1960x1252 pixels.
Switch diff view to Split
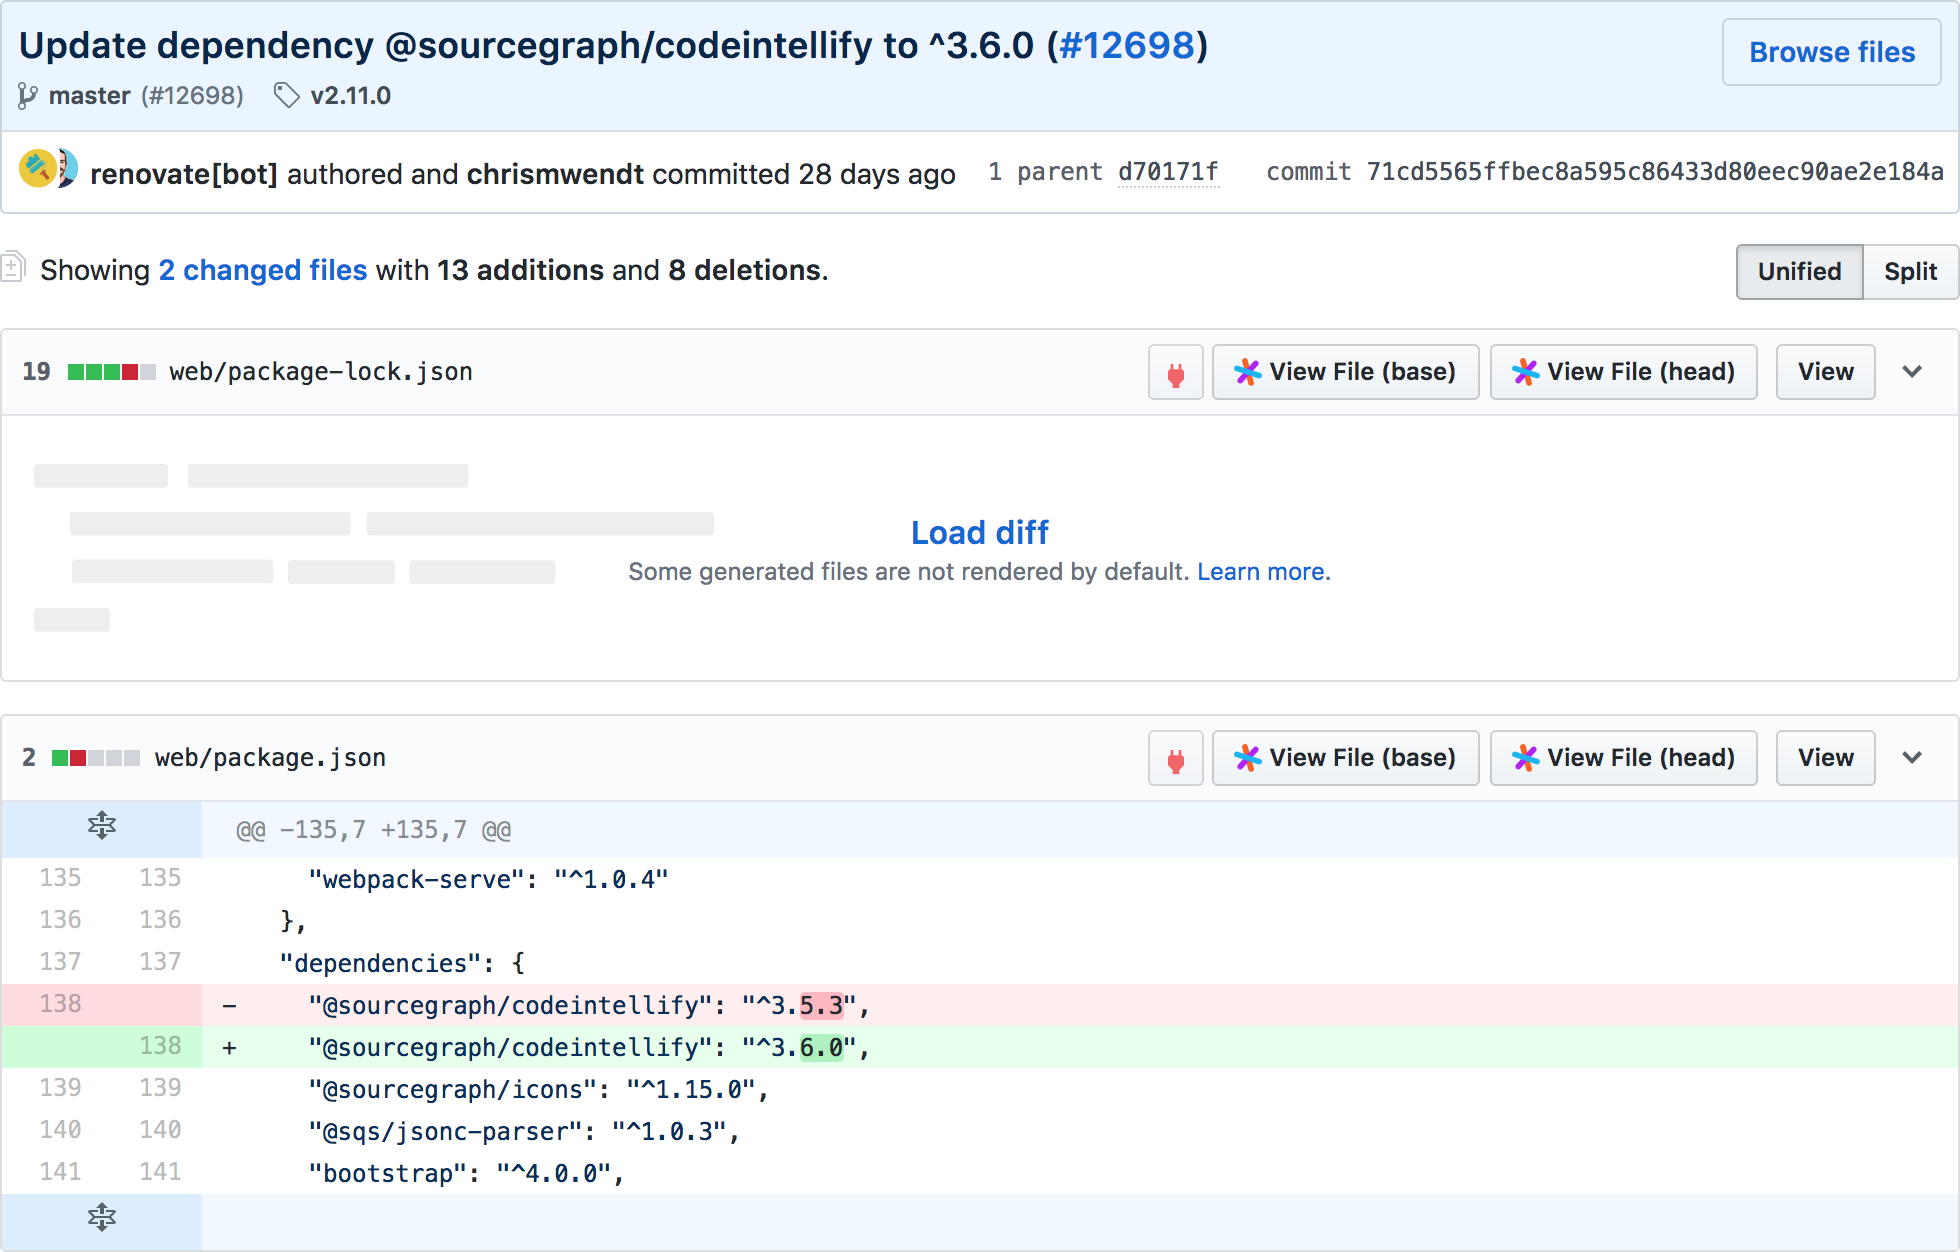pos(1909,272)
